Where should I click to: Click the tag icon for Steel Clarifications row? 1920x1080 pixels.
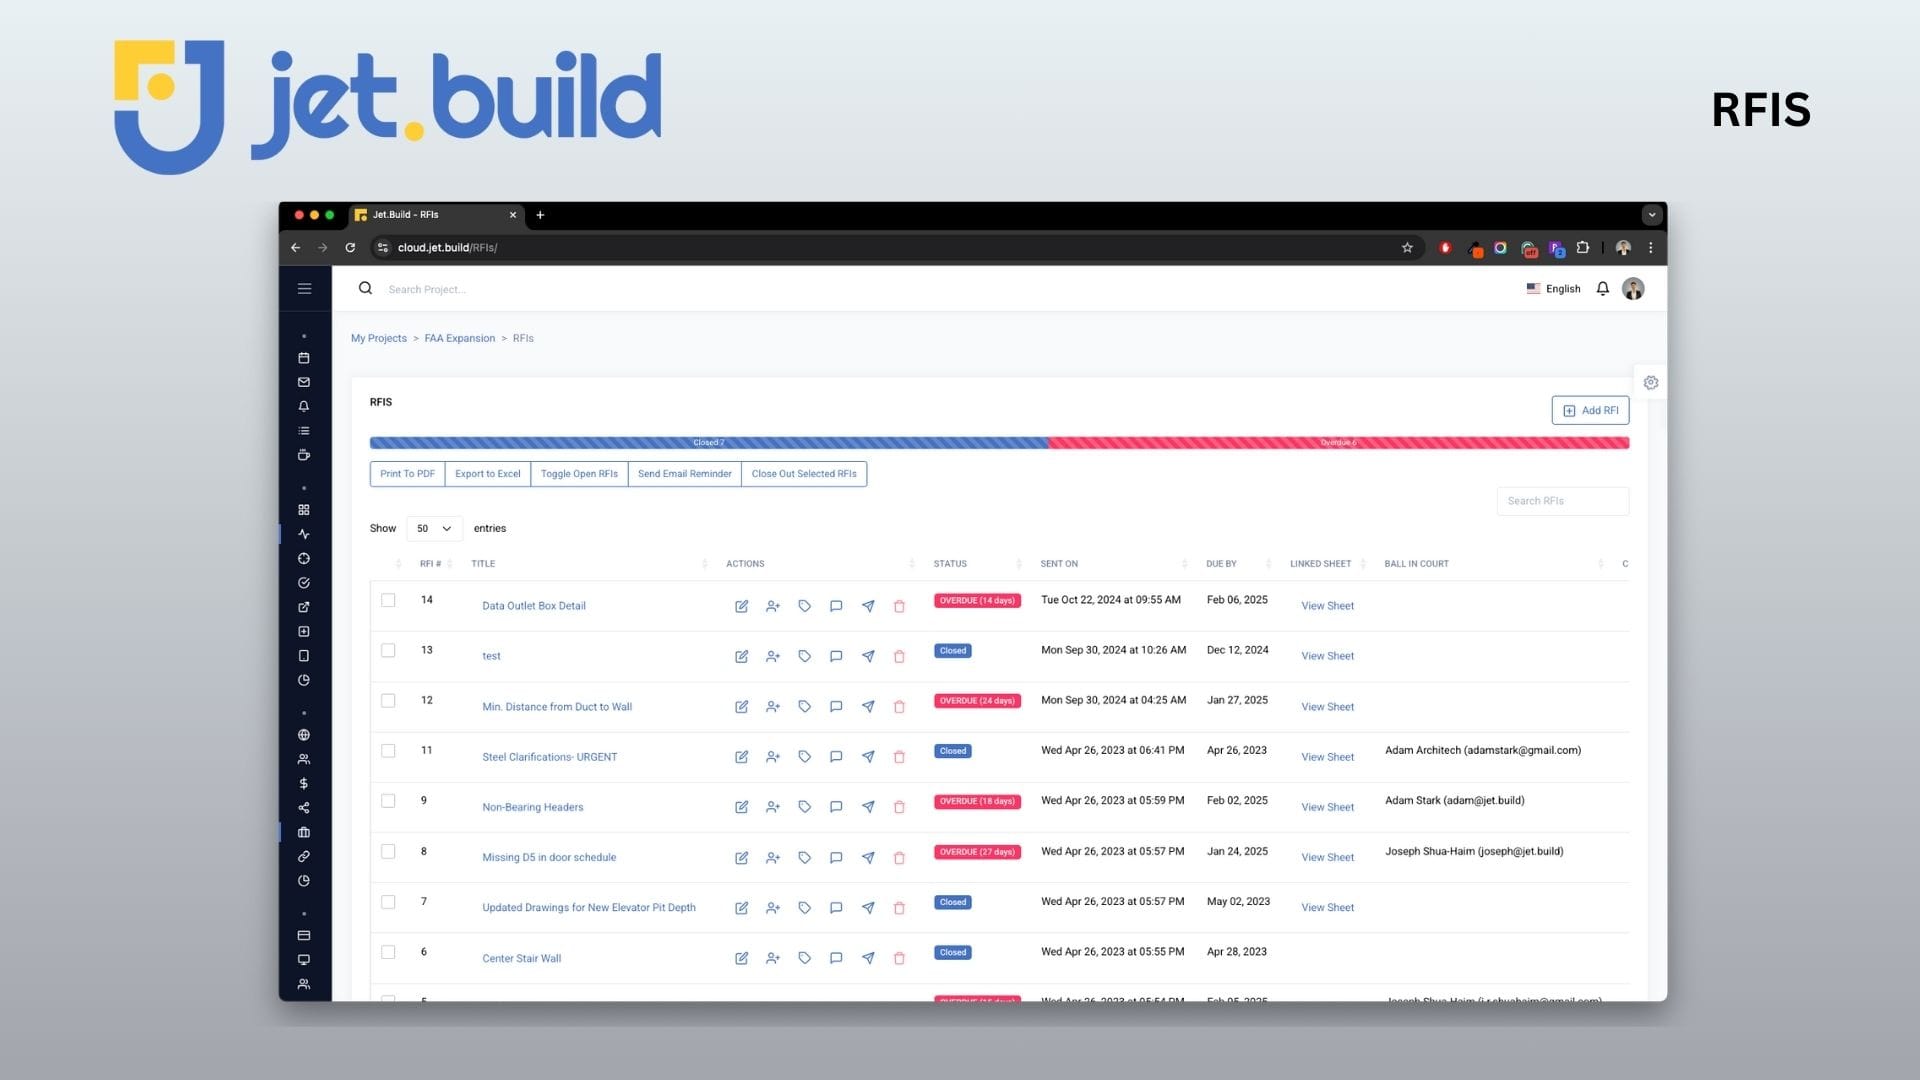[804, 757]
